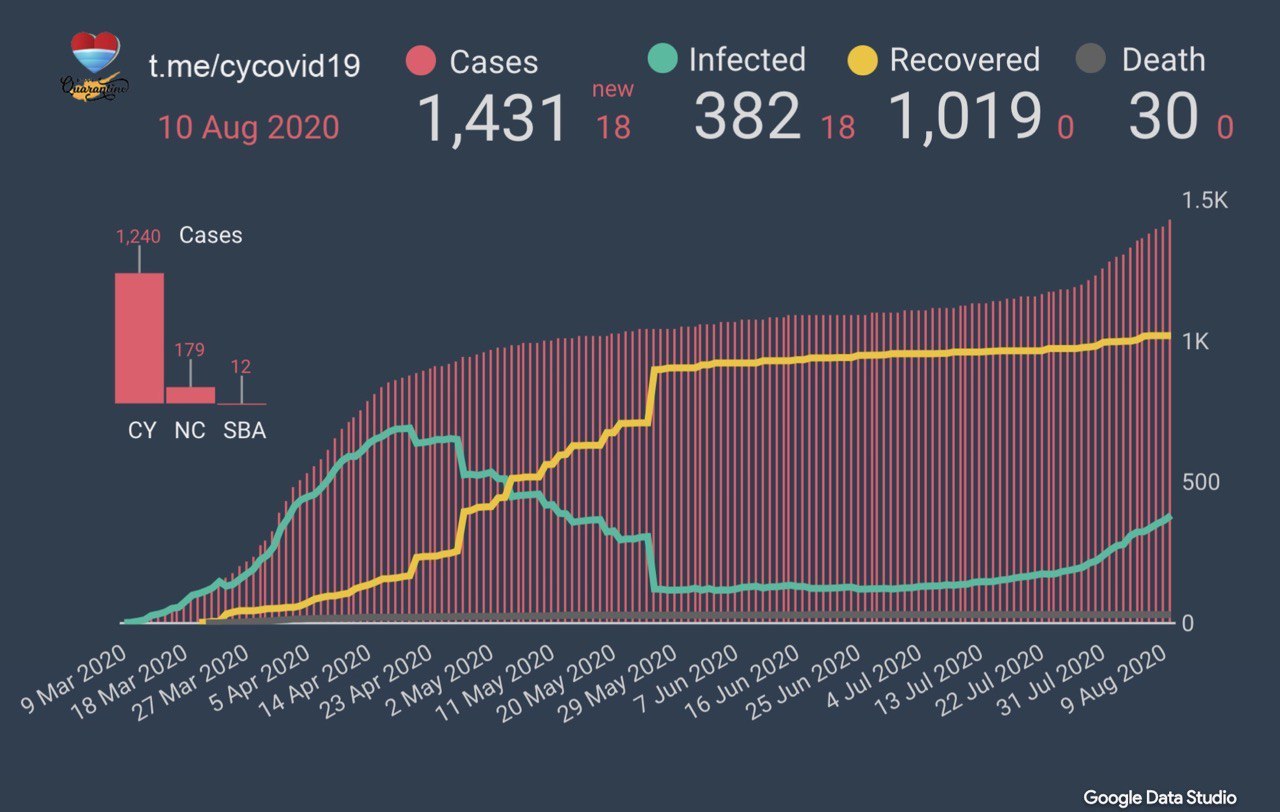Viewport: 1280px width, 812px height.
Task: Click the gray Death legend dot
Action: point(1090,60)
